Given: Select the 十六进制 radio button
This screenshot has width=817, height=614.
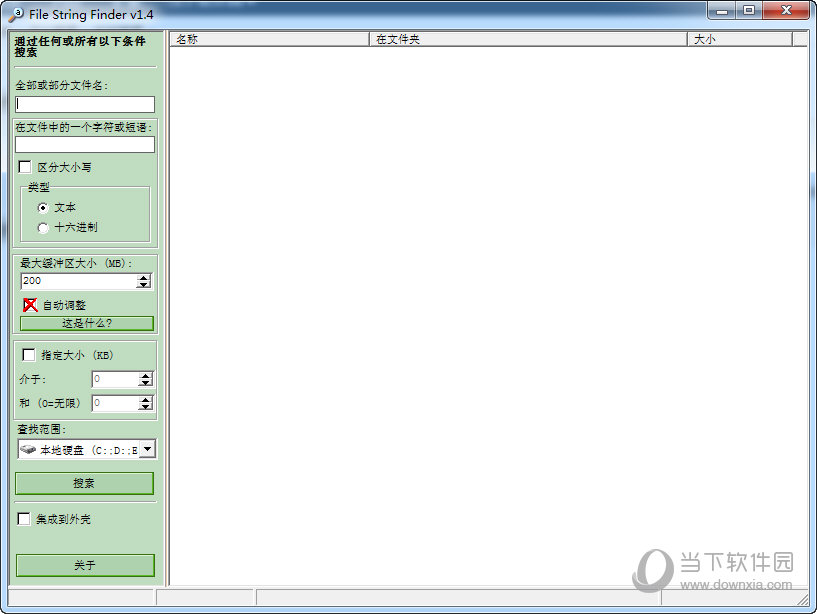Looking at the screenshot, I should pyautogui.click(x=43, y=228).
